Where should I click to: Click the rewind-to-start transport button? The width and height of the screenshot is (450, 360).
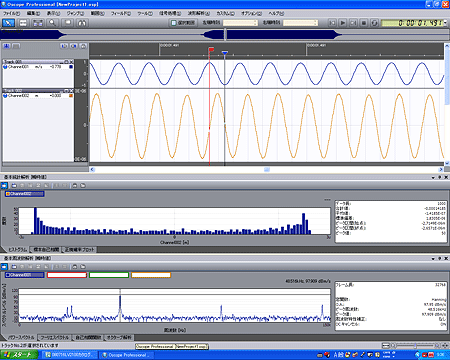pyautogui.click(x=332, y=23)
